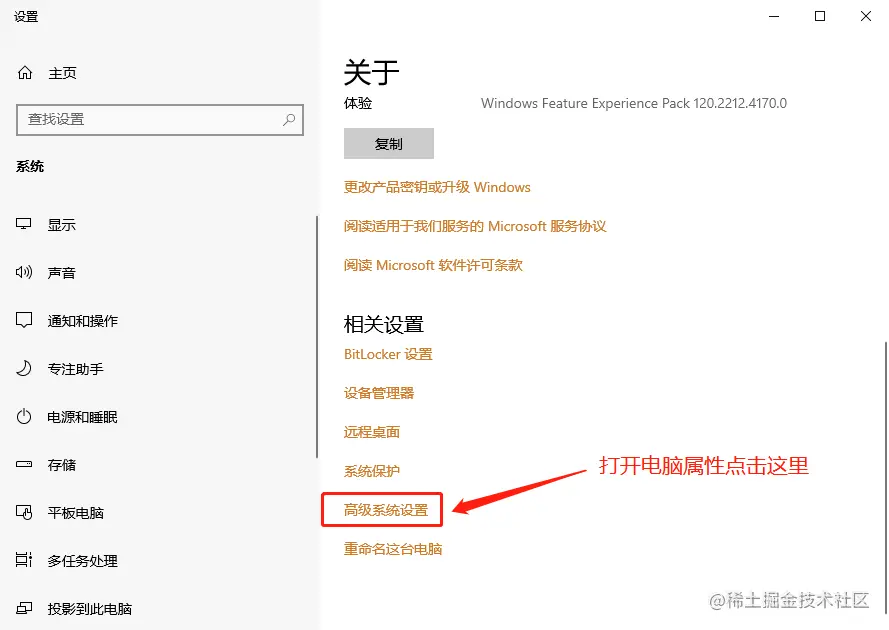889x630 pixels.
Task: Click the main content vertical scrollbar
Action: [x=886, y=477]
